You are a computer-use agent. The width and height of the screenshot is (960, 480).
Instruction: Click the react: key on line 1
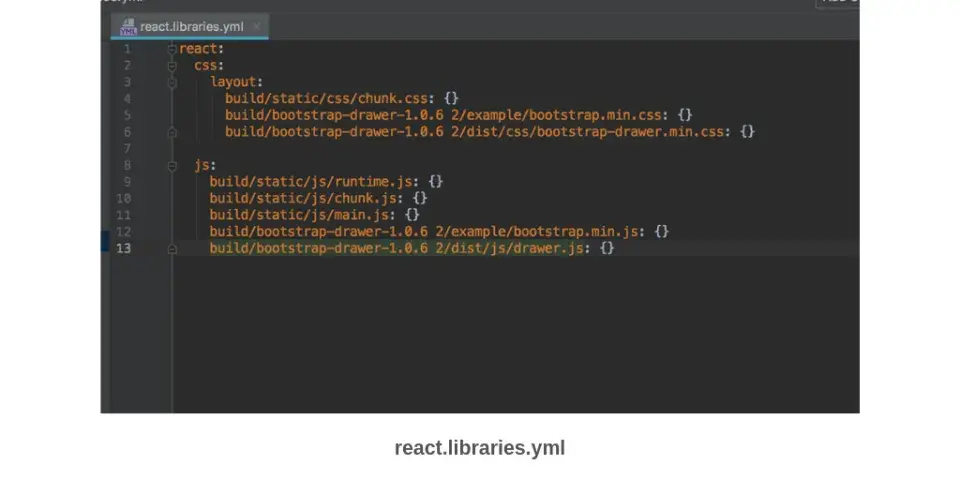[x=201, y=49]
